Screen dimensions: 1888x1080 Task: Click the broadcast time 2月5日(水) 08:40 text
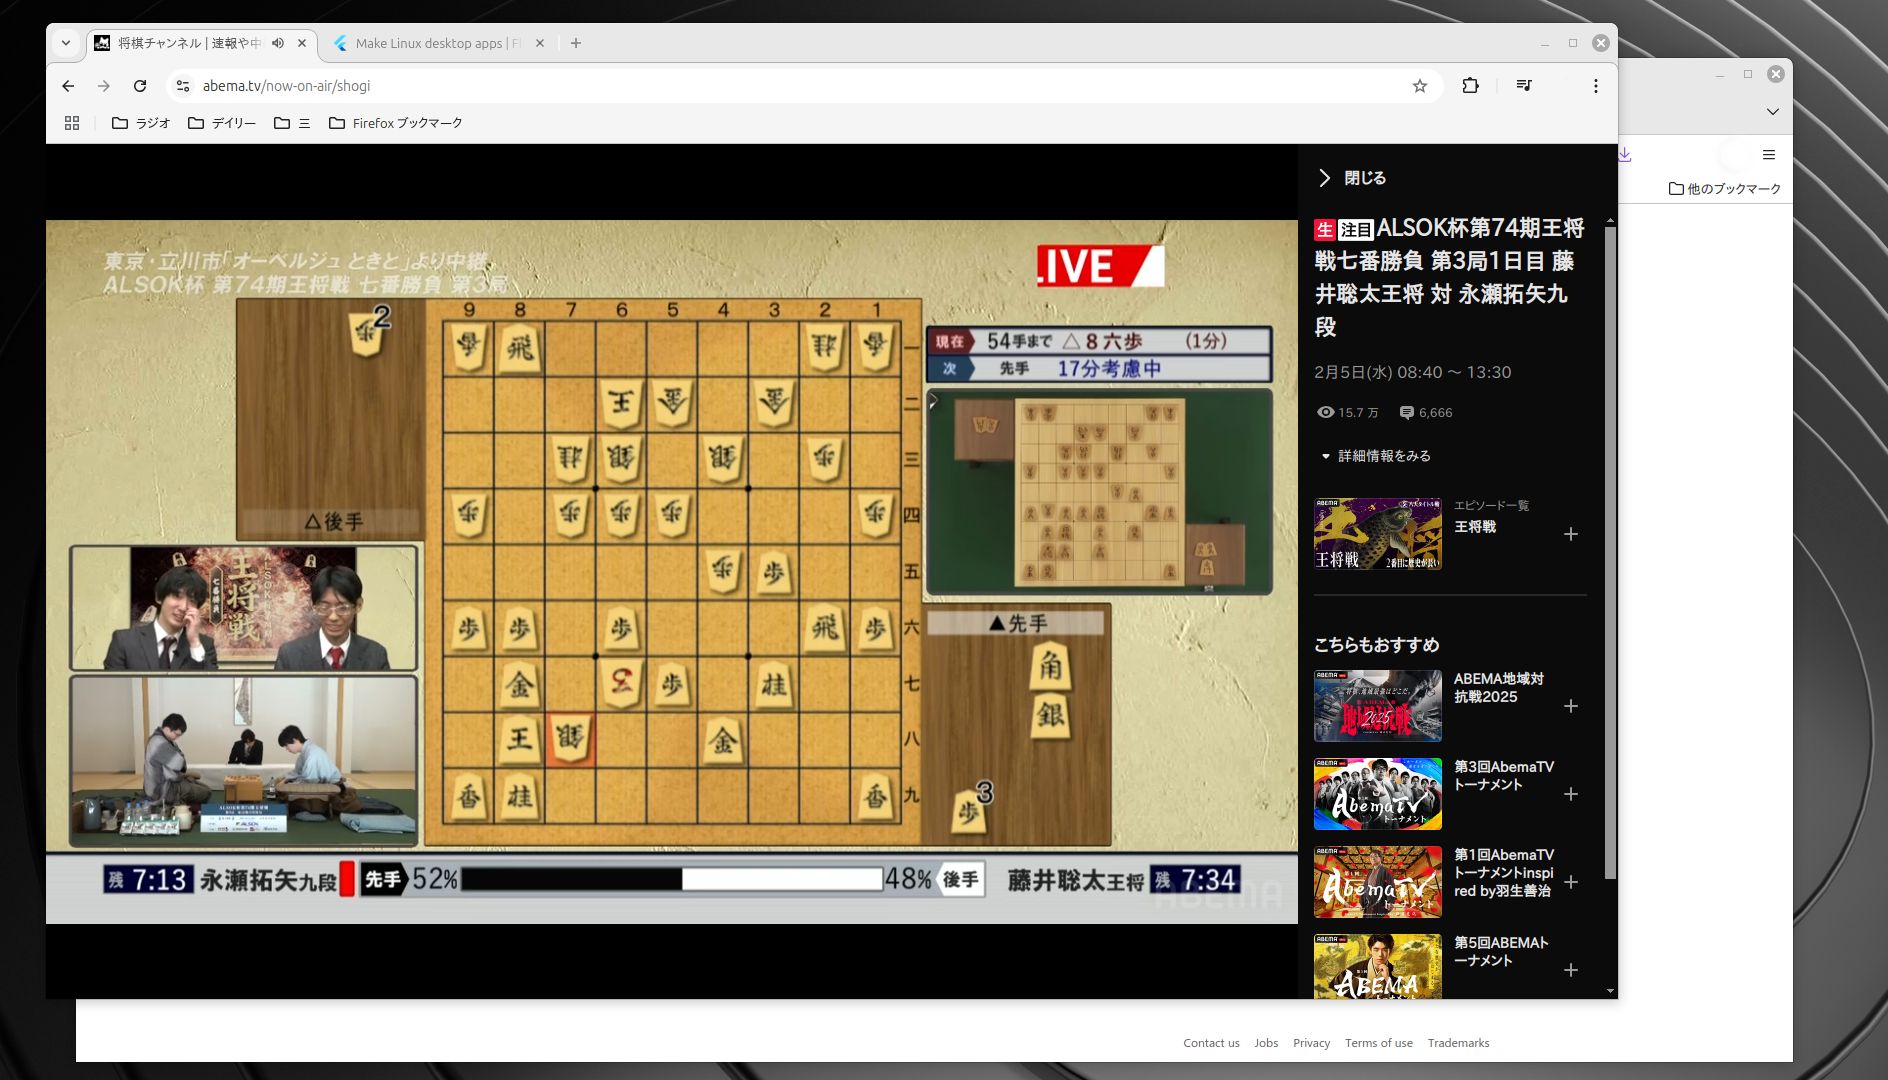(x=1412, y=372)
